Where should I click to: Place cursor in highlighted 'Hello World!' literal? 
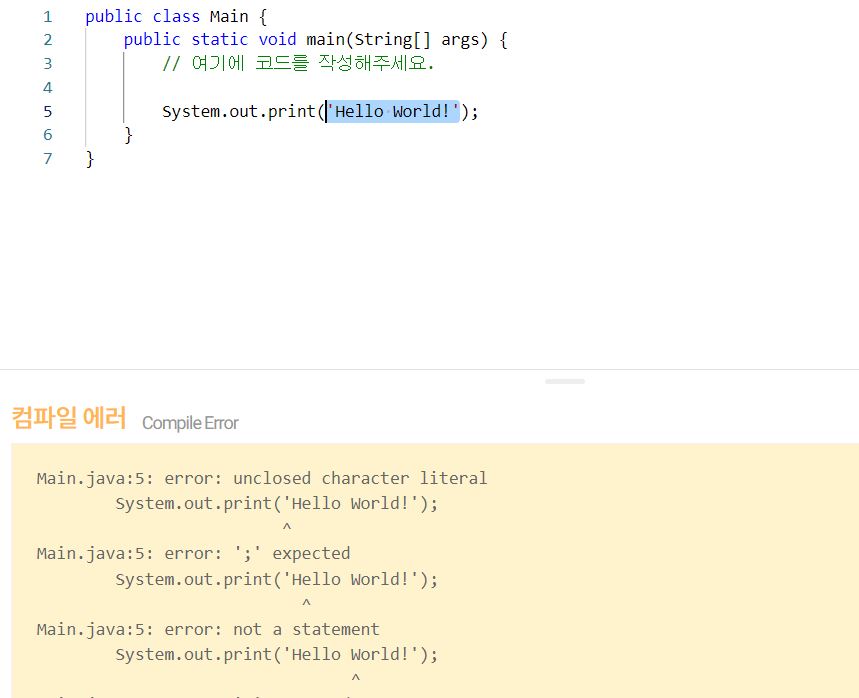[392, 111]
